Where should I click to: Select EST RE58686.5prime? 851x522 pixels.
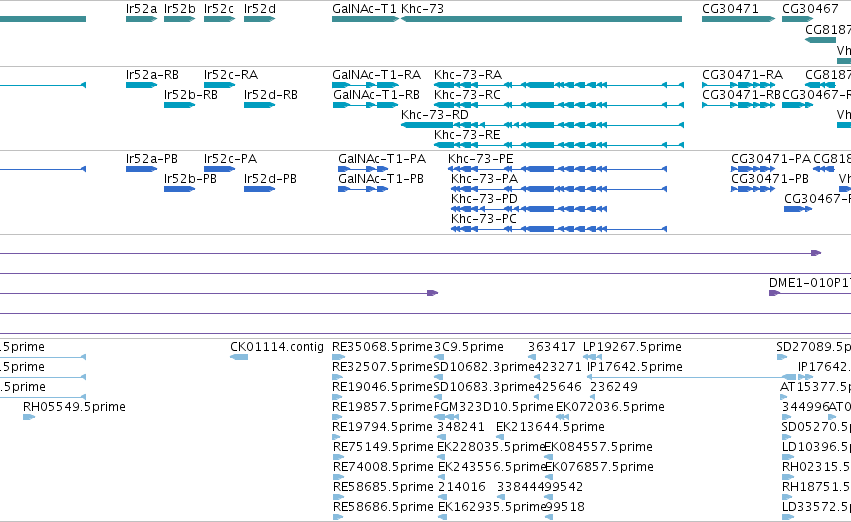click(x=338, y=517)
